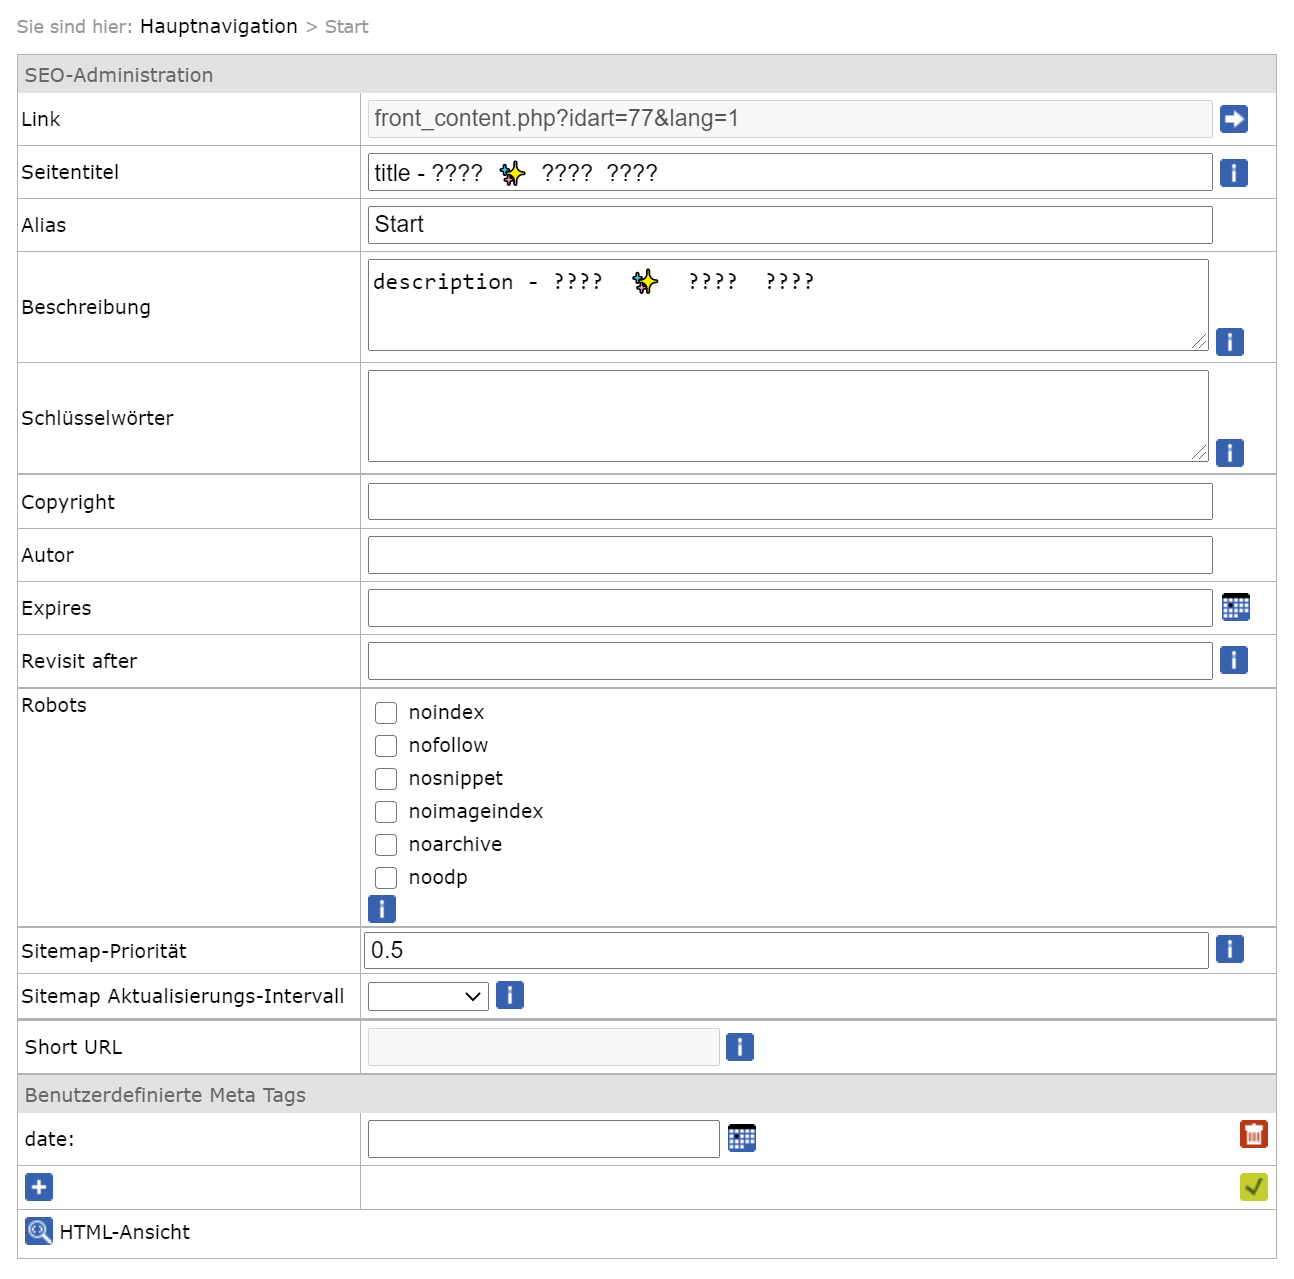Click the Hauptnavigation breadcrumb link

(218, 27)
